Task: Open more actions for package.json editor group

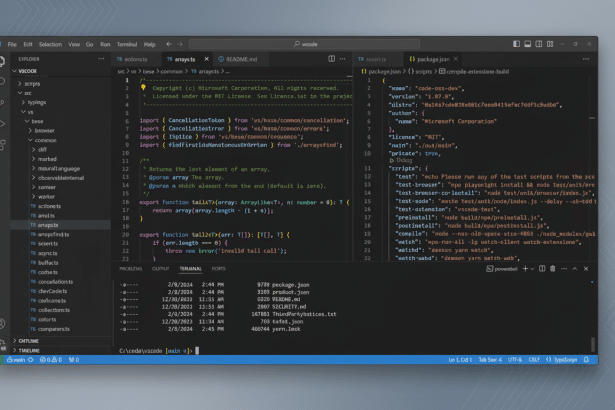Action: click(586, 59)
